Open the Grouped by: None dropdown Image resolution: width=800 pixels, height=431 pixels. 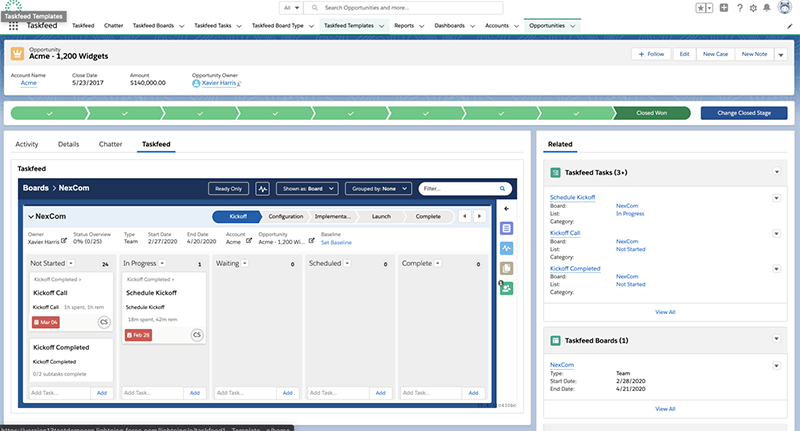[x=379, y=189]
